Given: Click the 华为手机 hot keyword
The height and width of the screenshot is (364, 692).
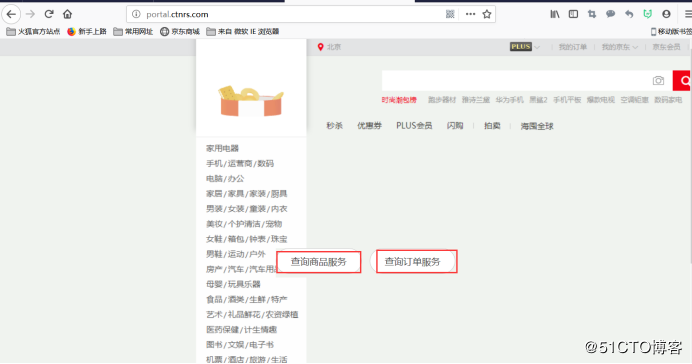Looking at the screenshot, I should click(x=509, y=100).
